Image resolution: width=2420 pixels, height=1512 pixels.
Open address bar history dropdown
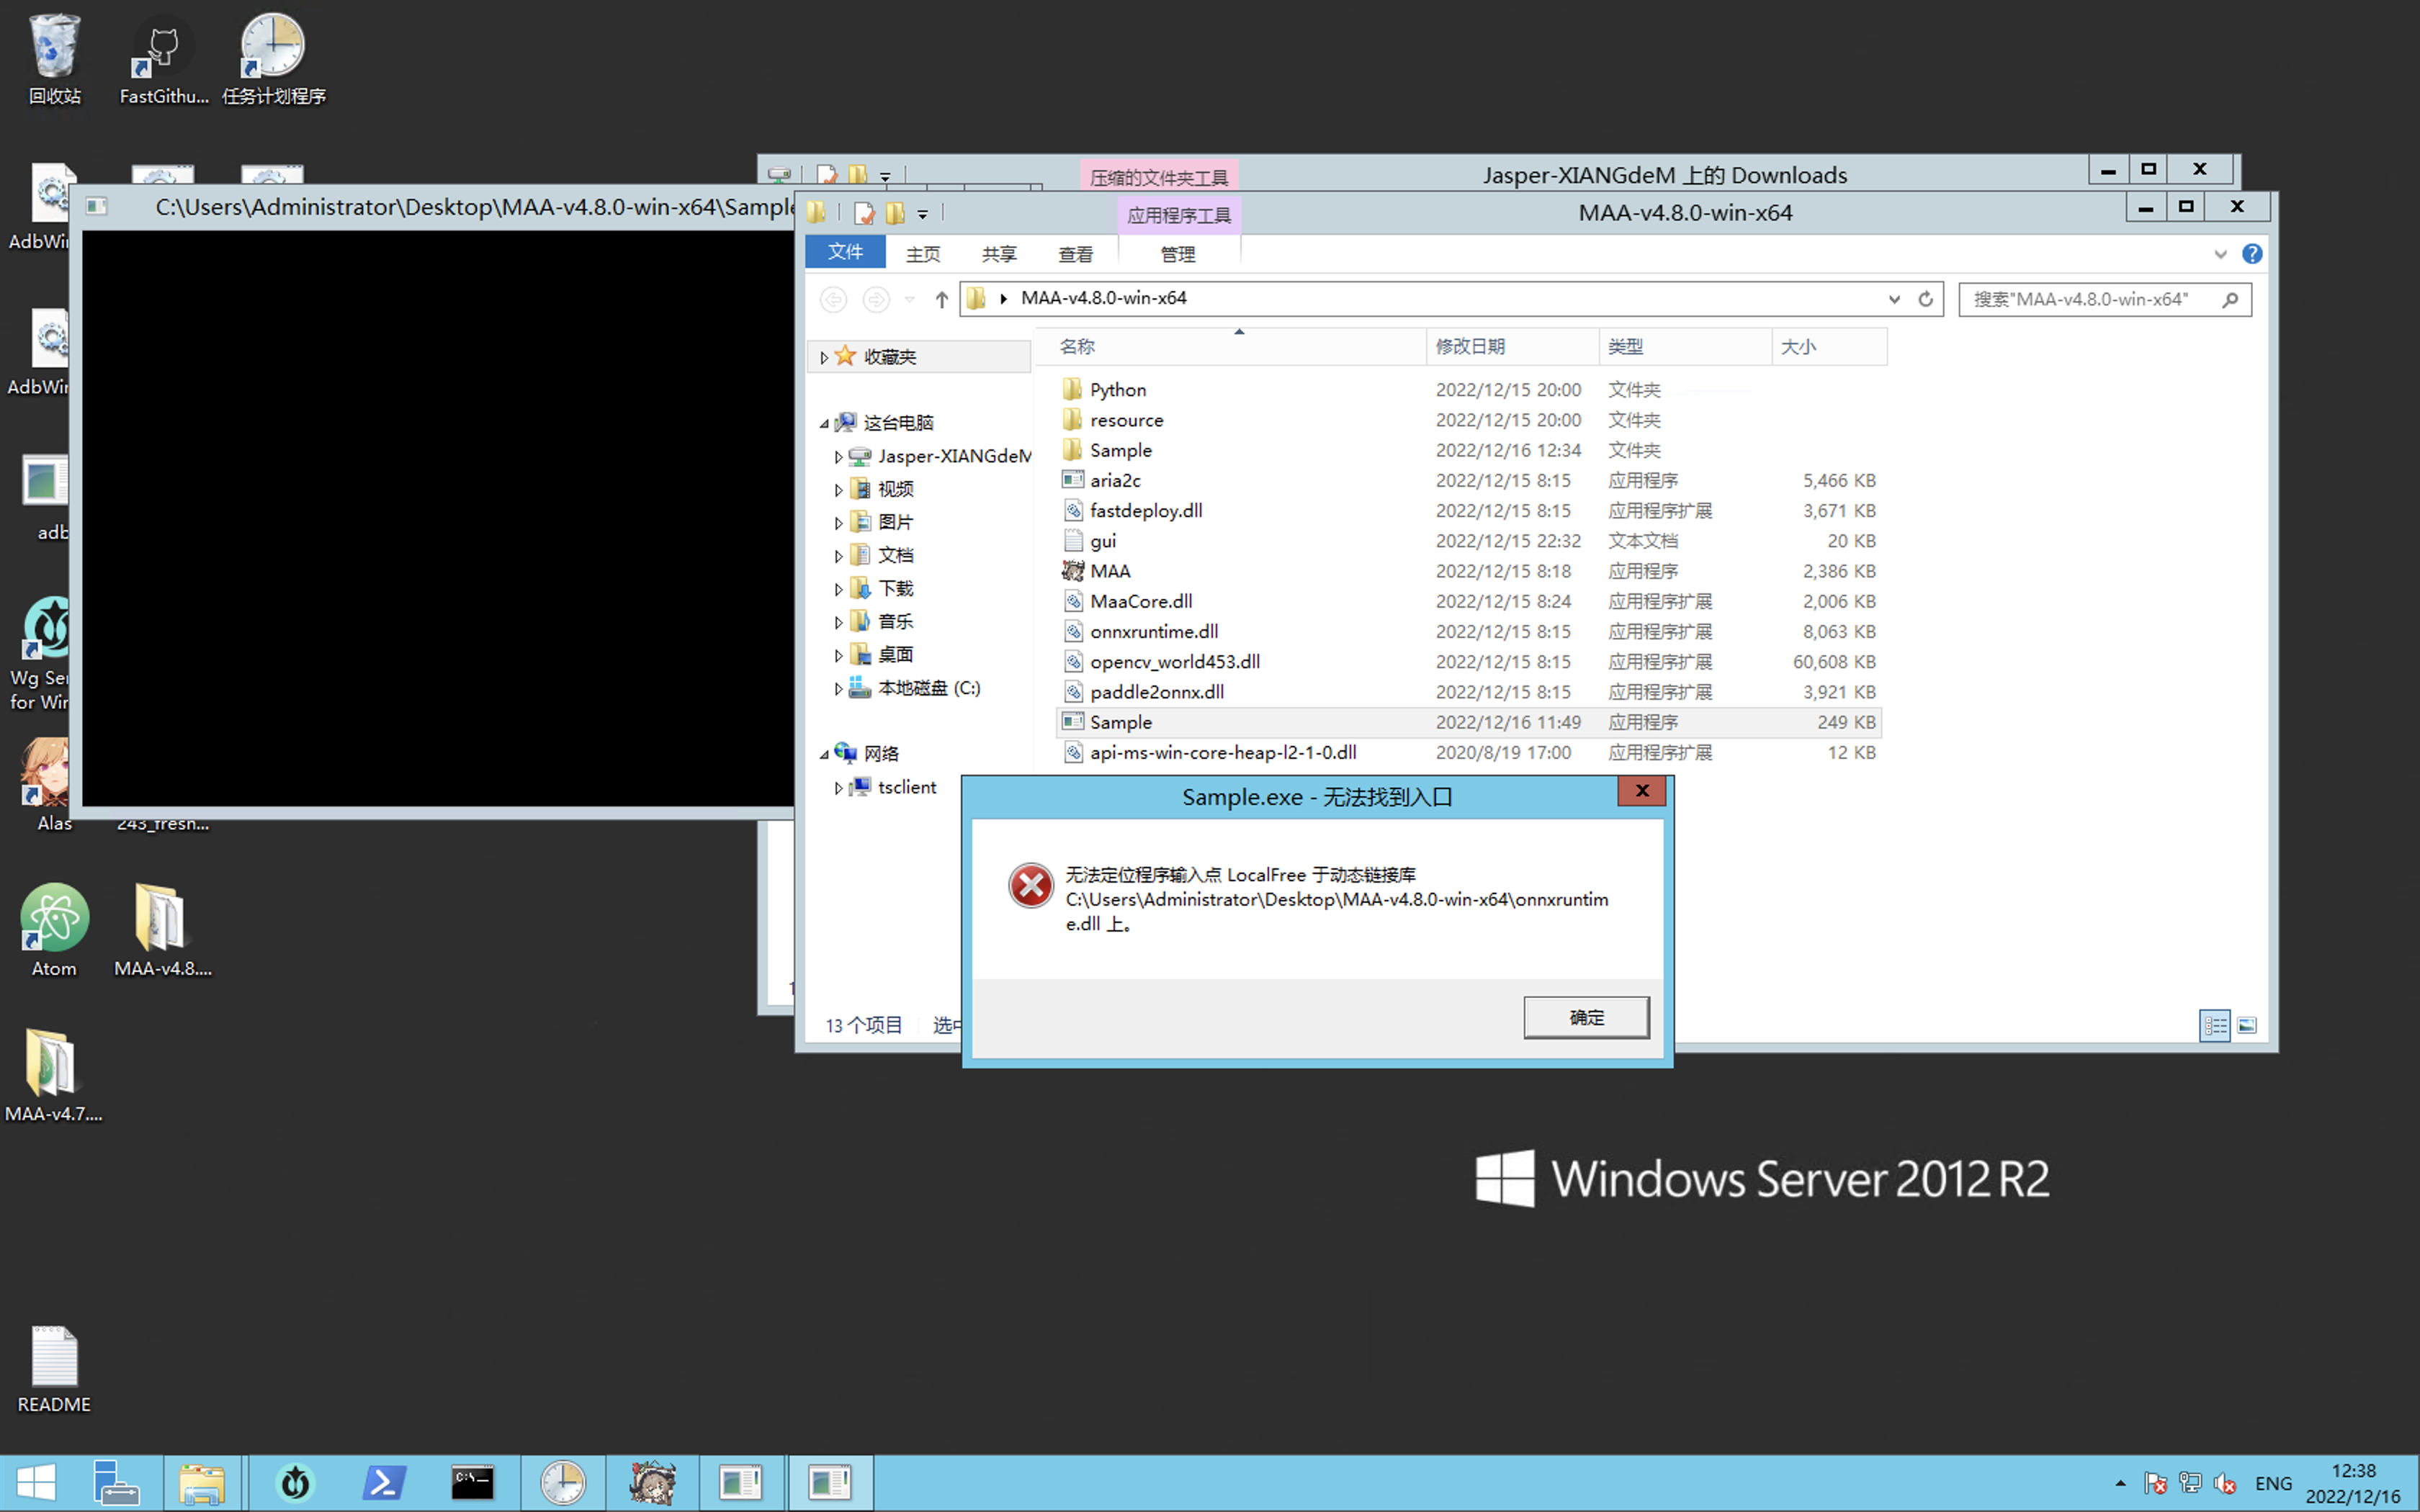[1893, 299]
